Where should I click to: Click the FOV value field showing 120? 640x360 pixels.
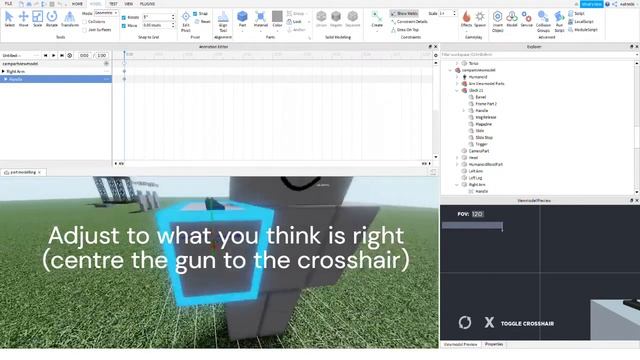coord(478,214)
